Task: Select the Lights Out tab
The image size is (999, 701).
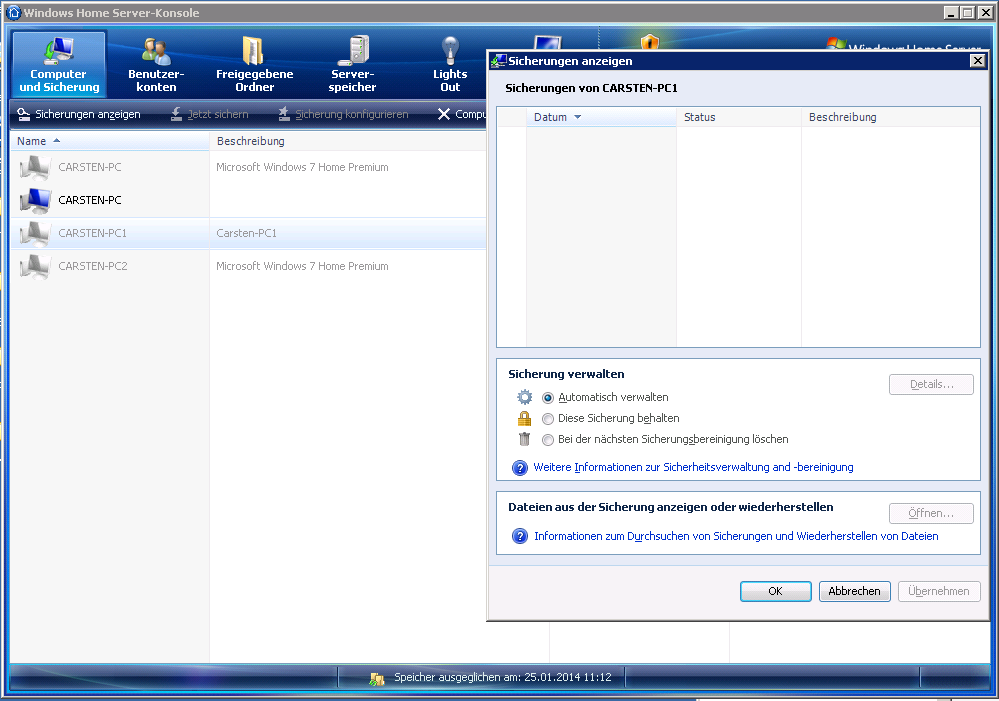Action: click(x=450, y=64)
